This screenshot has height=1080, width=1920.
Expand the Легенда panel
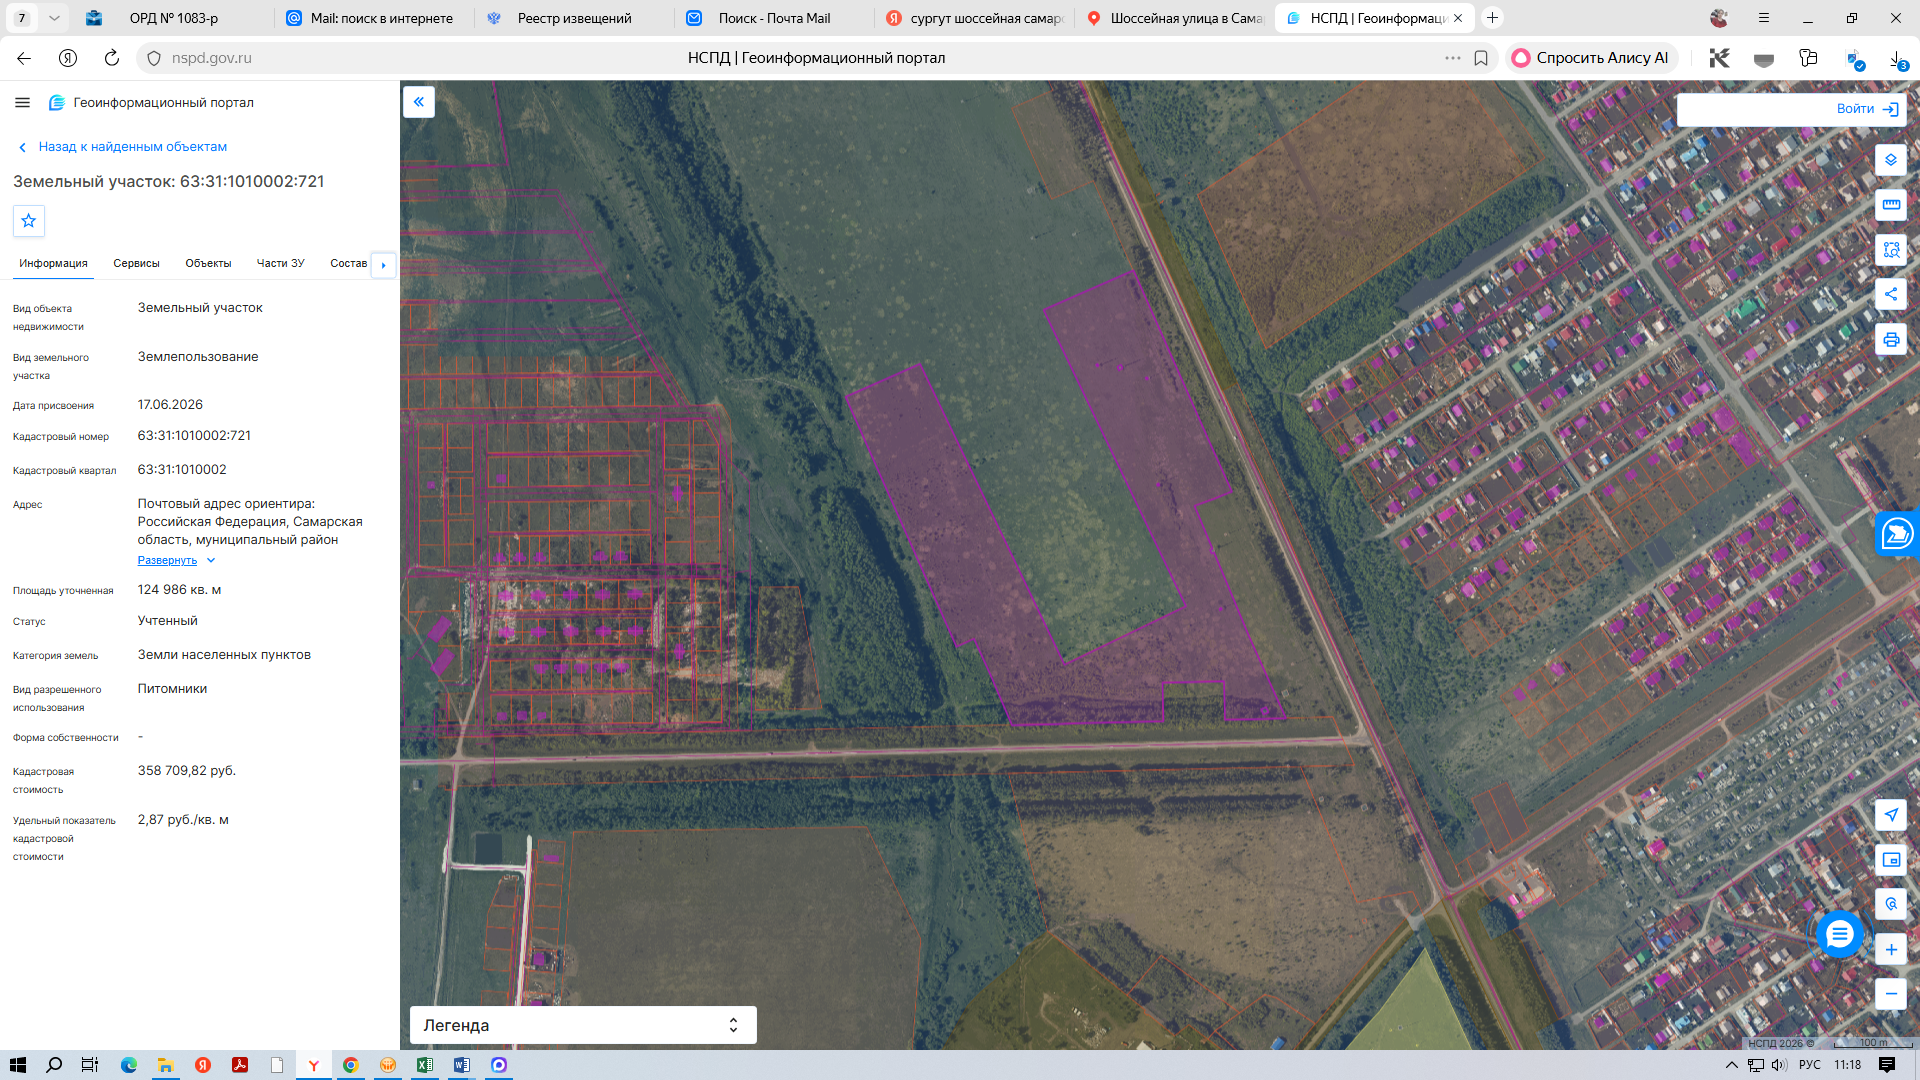pos(583,1025)
